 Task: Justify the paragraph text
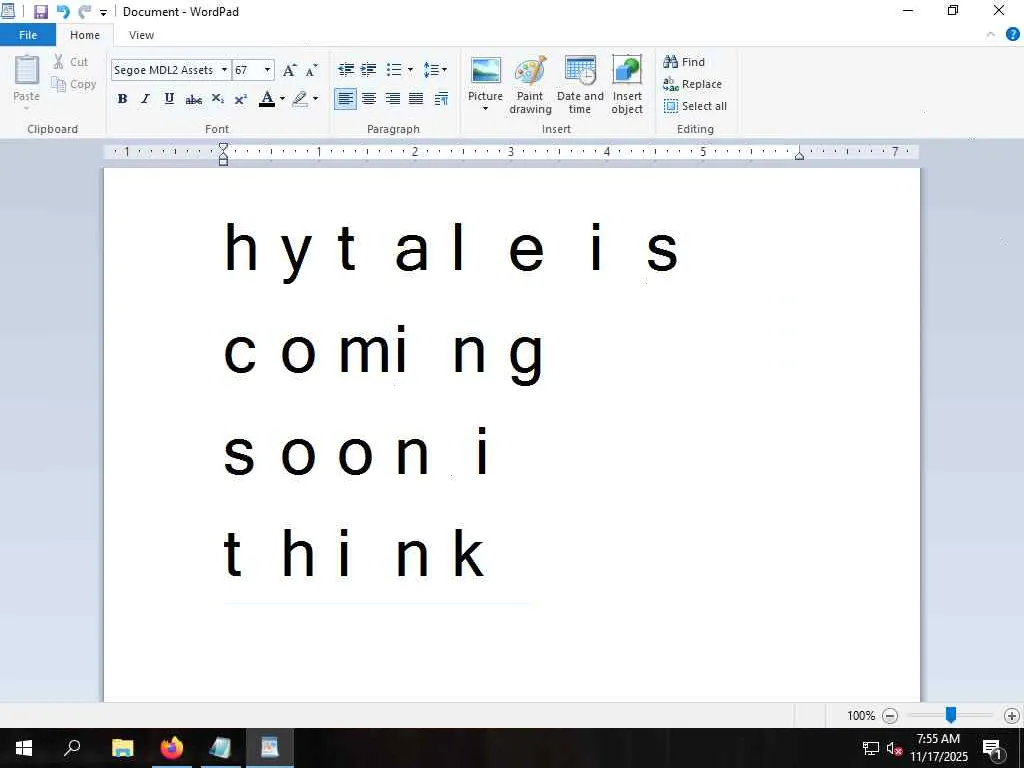pyautogui.click(x=416, y=99)
